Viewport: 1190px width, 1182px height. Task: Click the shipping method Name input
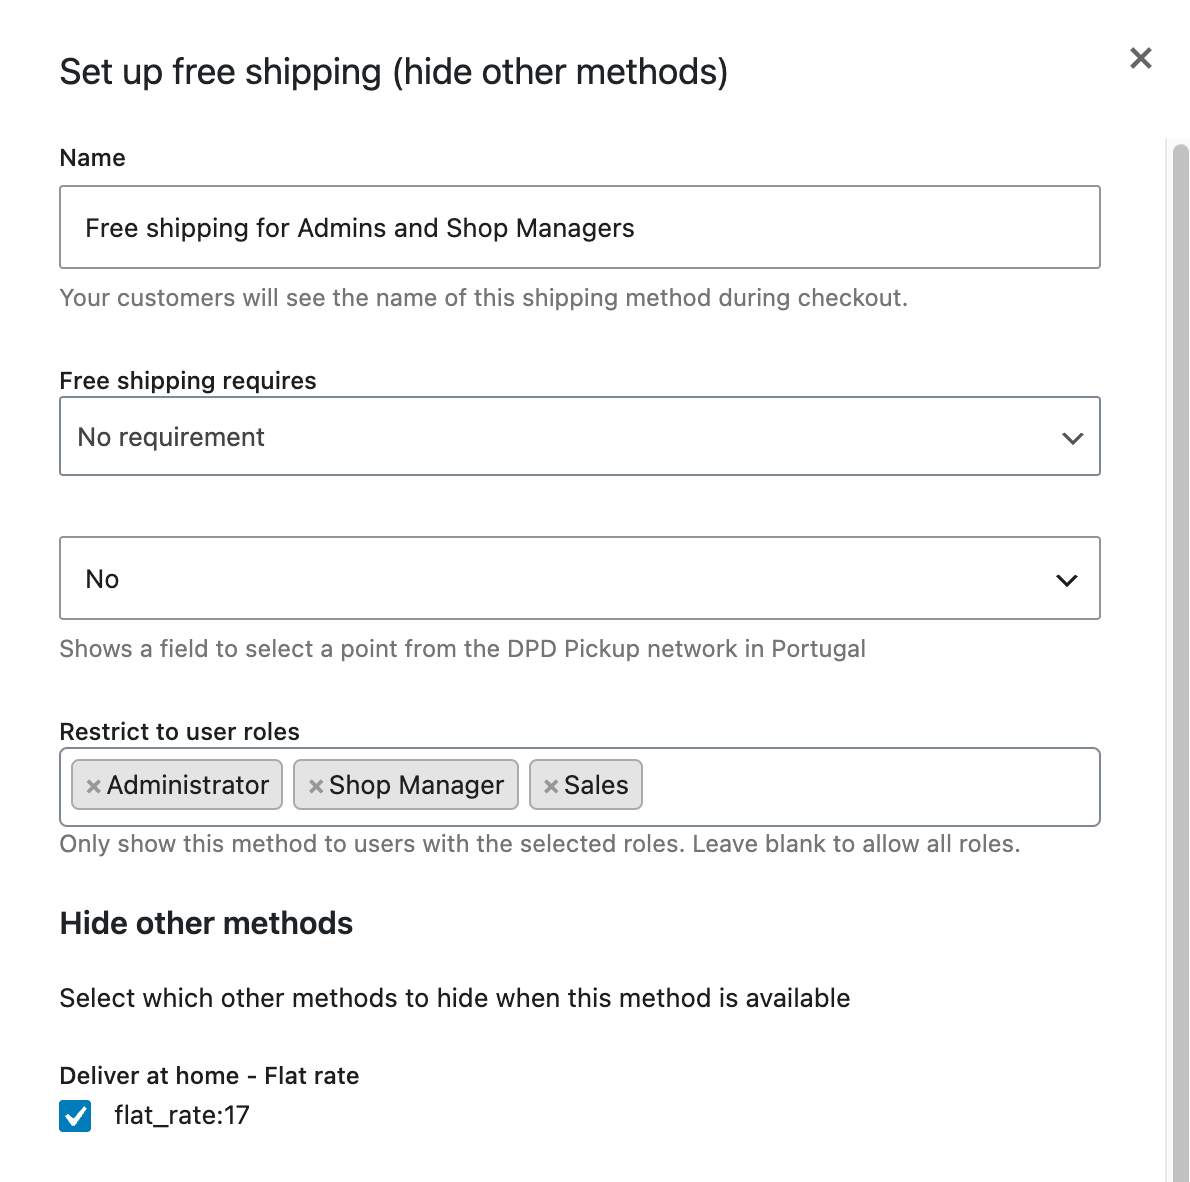click(580, 227)
